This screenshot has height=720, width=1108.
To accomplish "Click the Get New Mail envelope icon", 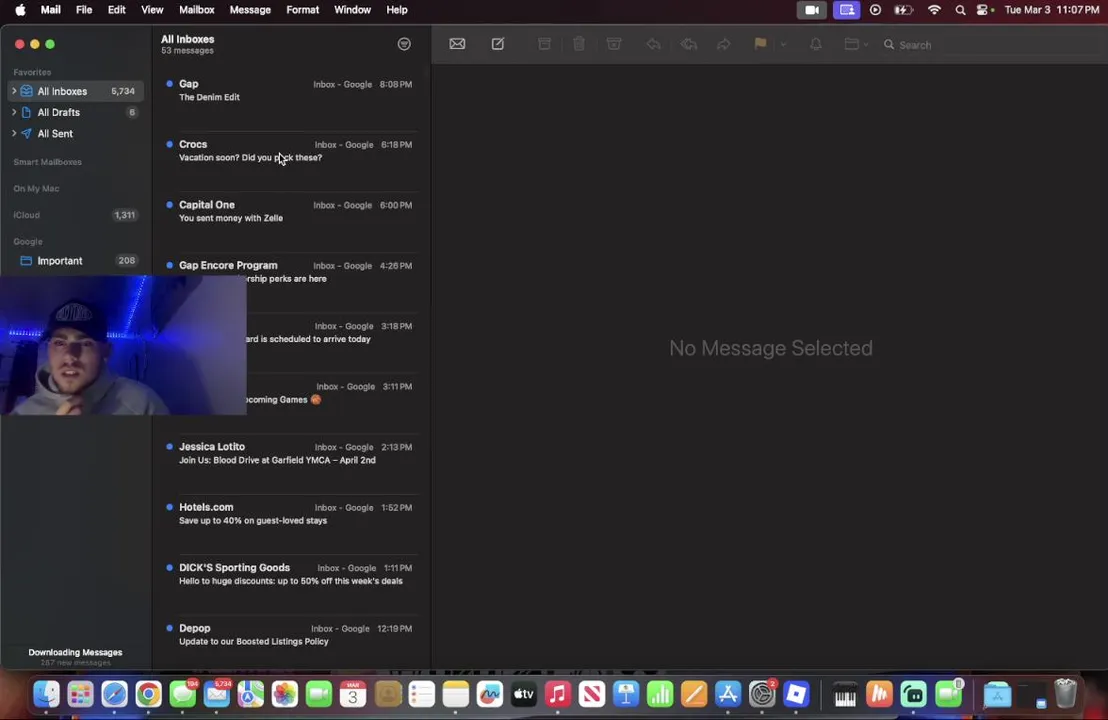I will pos(457,44).
